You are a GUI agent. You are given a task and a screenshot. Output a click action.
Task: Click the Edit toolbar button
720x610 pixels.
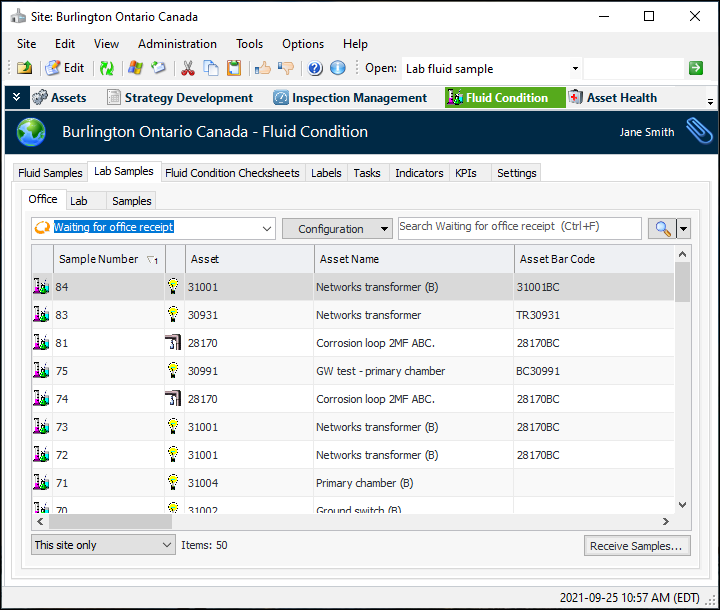click(65, 68)
